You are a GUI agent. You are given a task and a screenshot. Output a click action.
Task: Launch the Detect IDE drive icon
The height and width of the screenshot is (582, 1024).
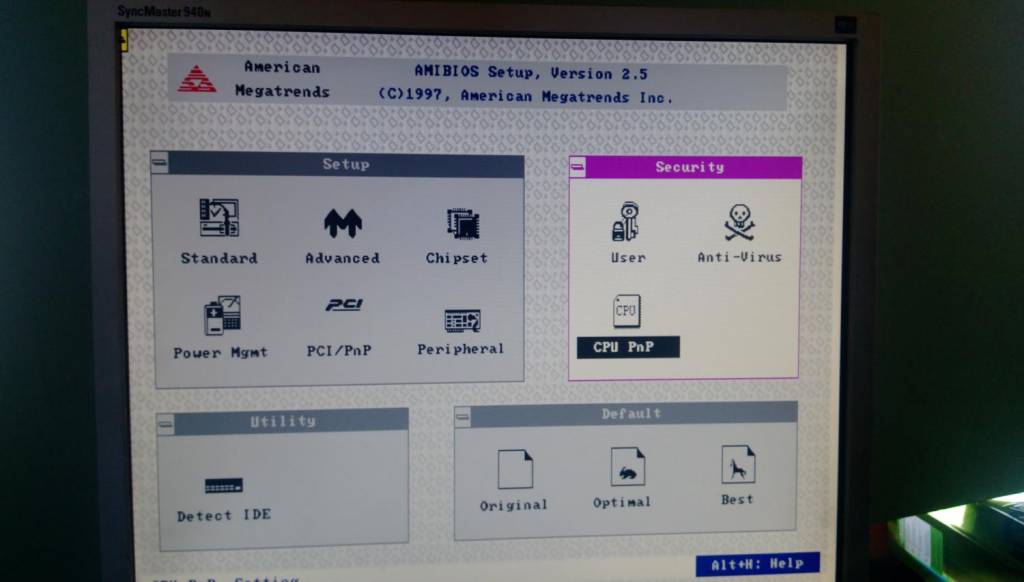[223, 485]
